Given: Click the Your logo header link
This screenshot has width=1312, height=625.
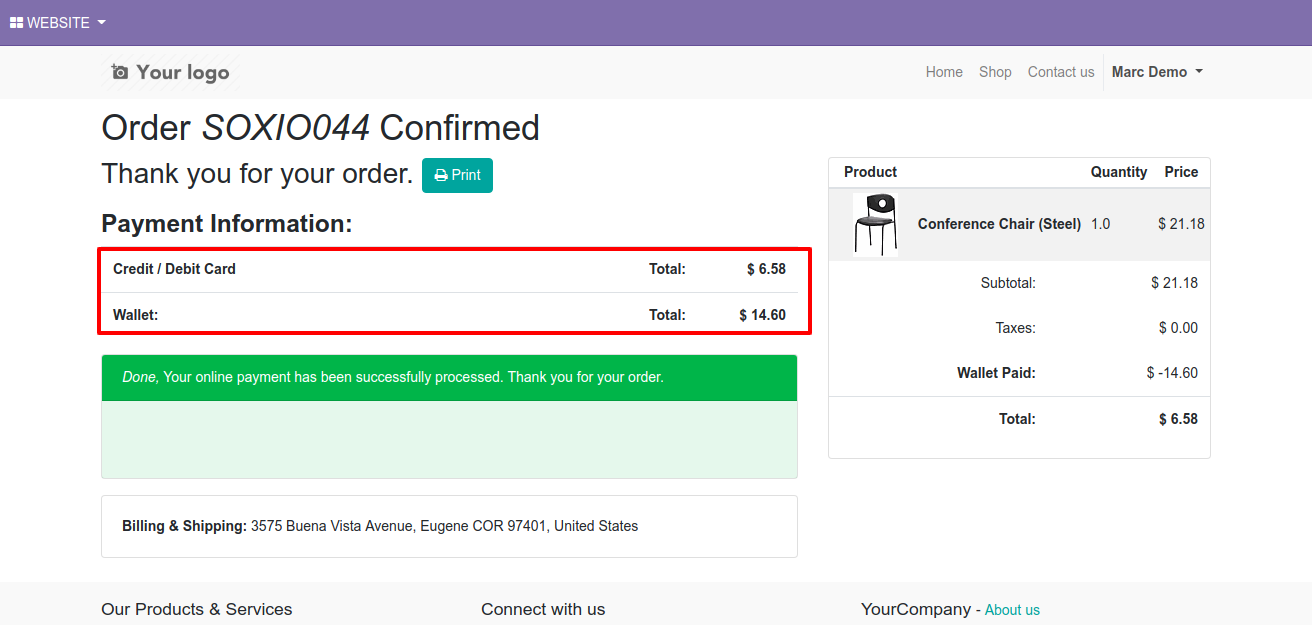Looking at the screenshot, I should (x=171, y=72).
